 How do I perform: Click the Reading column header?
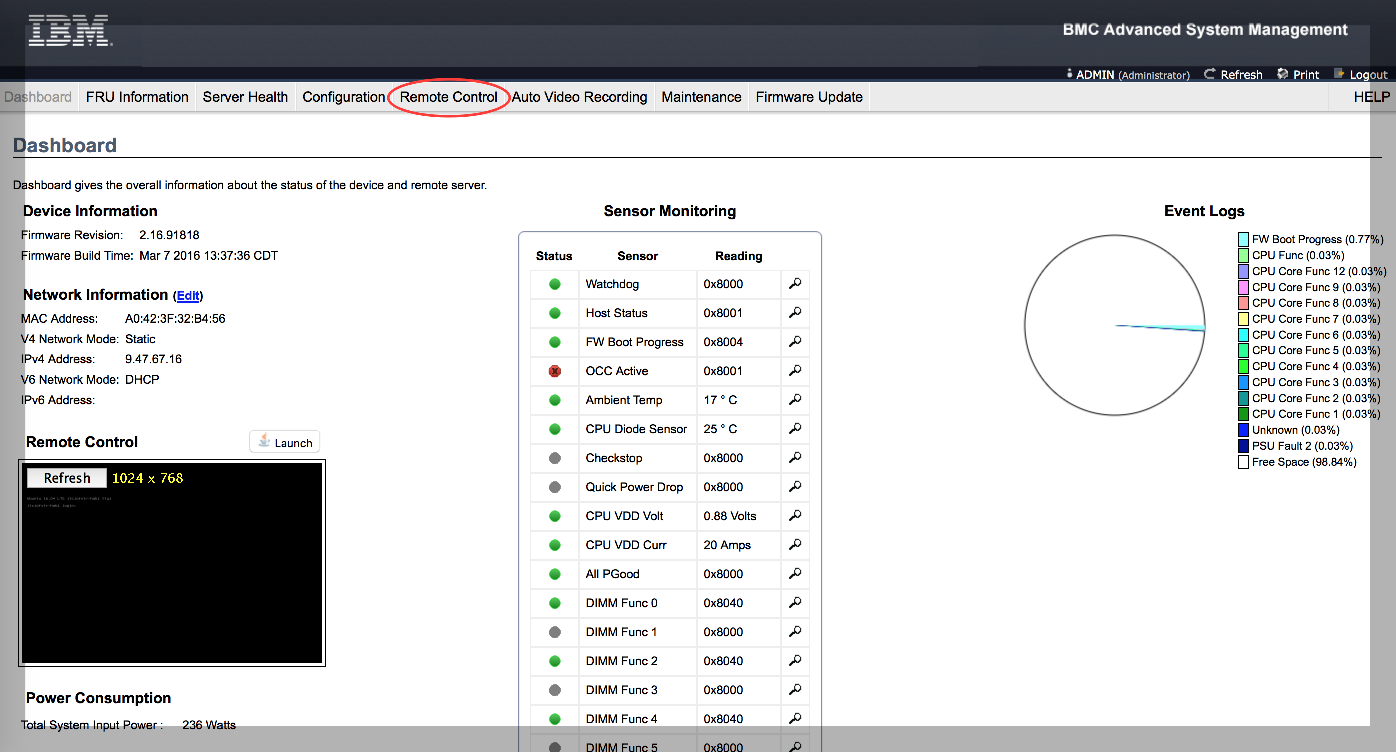pyautogui.click(x=739, y=256)
